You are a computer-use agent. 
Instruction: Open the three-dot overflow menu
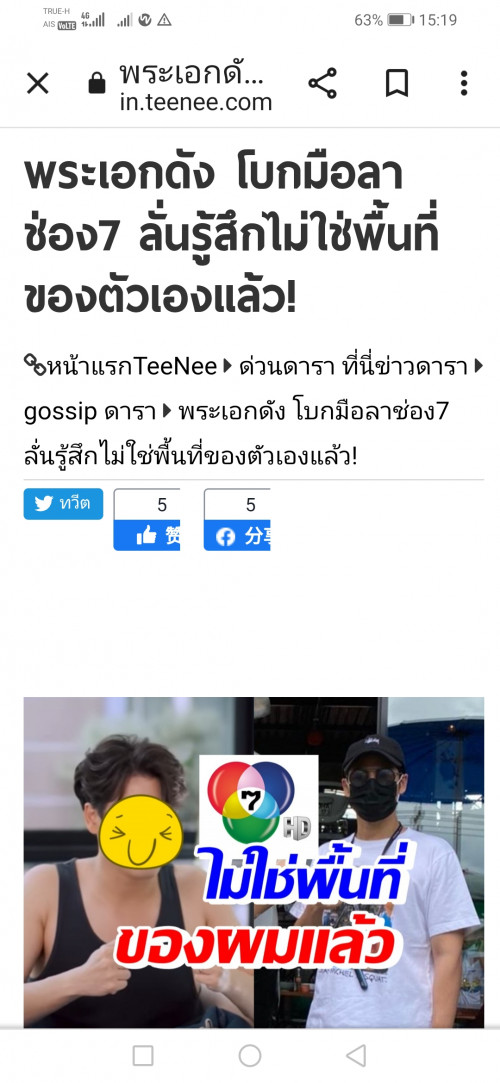(464, 84)
